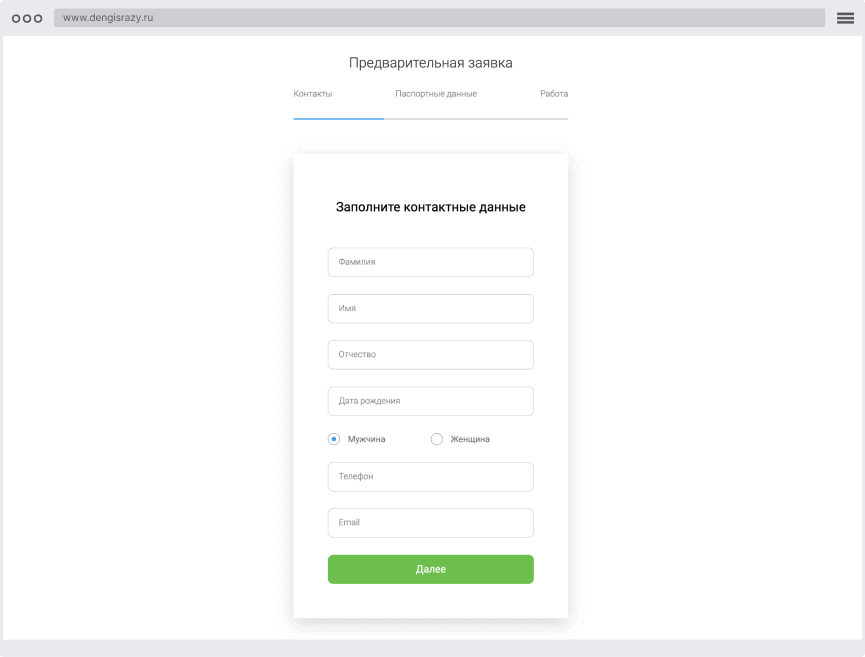Screen dimensions: 865x657
Task: Click the third browser window circle
Action: pos(38,18)
